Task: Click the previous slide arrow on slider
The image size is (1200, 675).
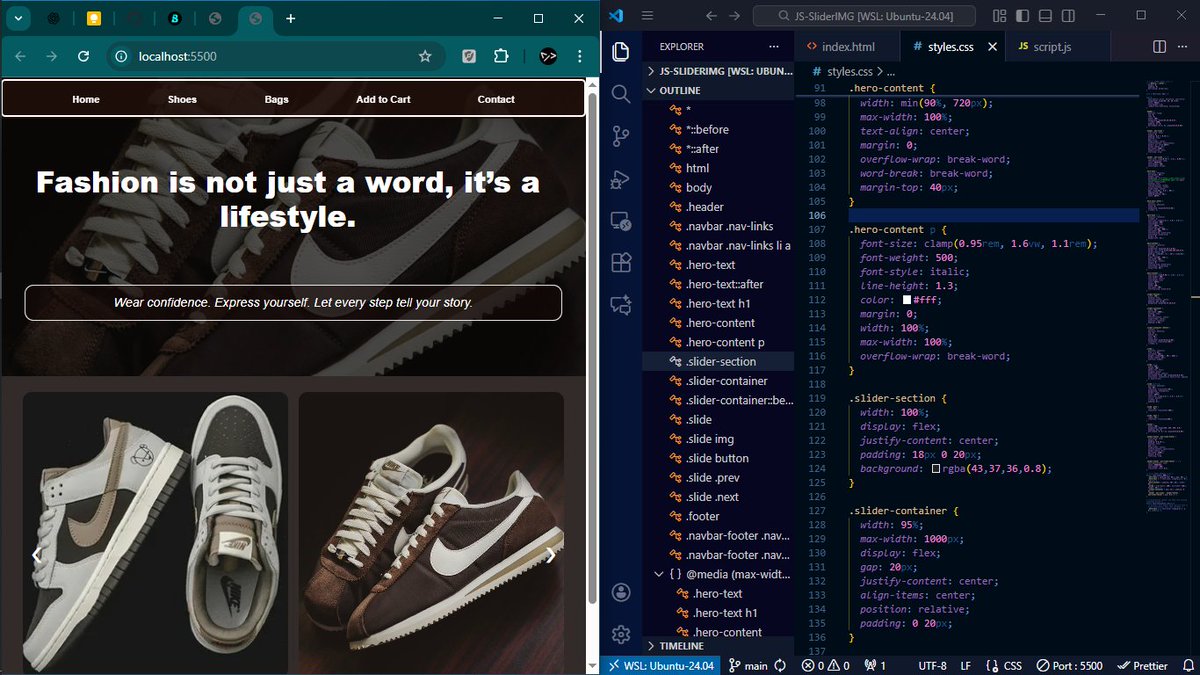Action: tap(37, 555)
